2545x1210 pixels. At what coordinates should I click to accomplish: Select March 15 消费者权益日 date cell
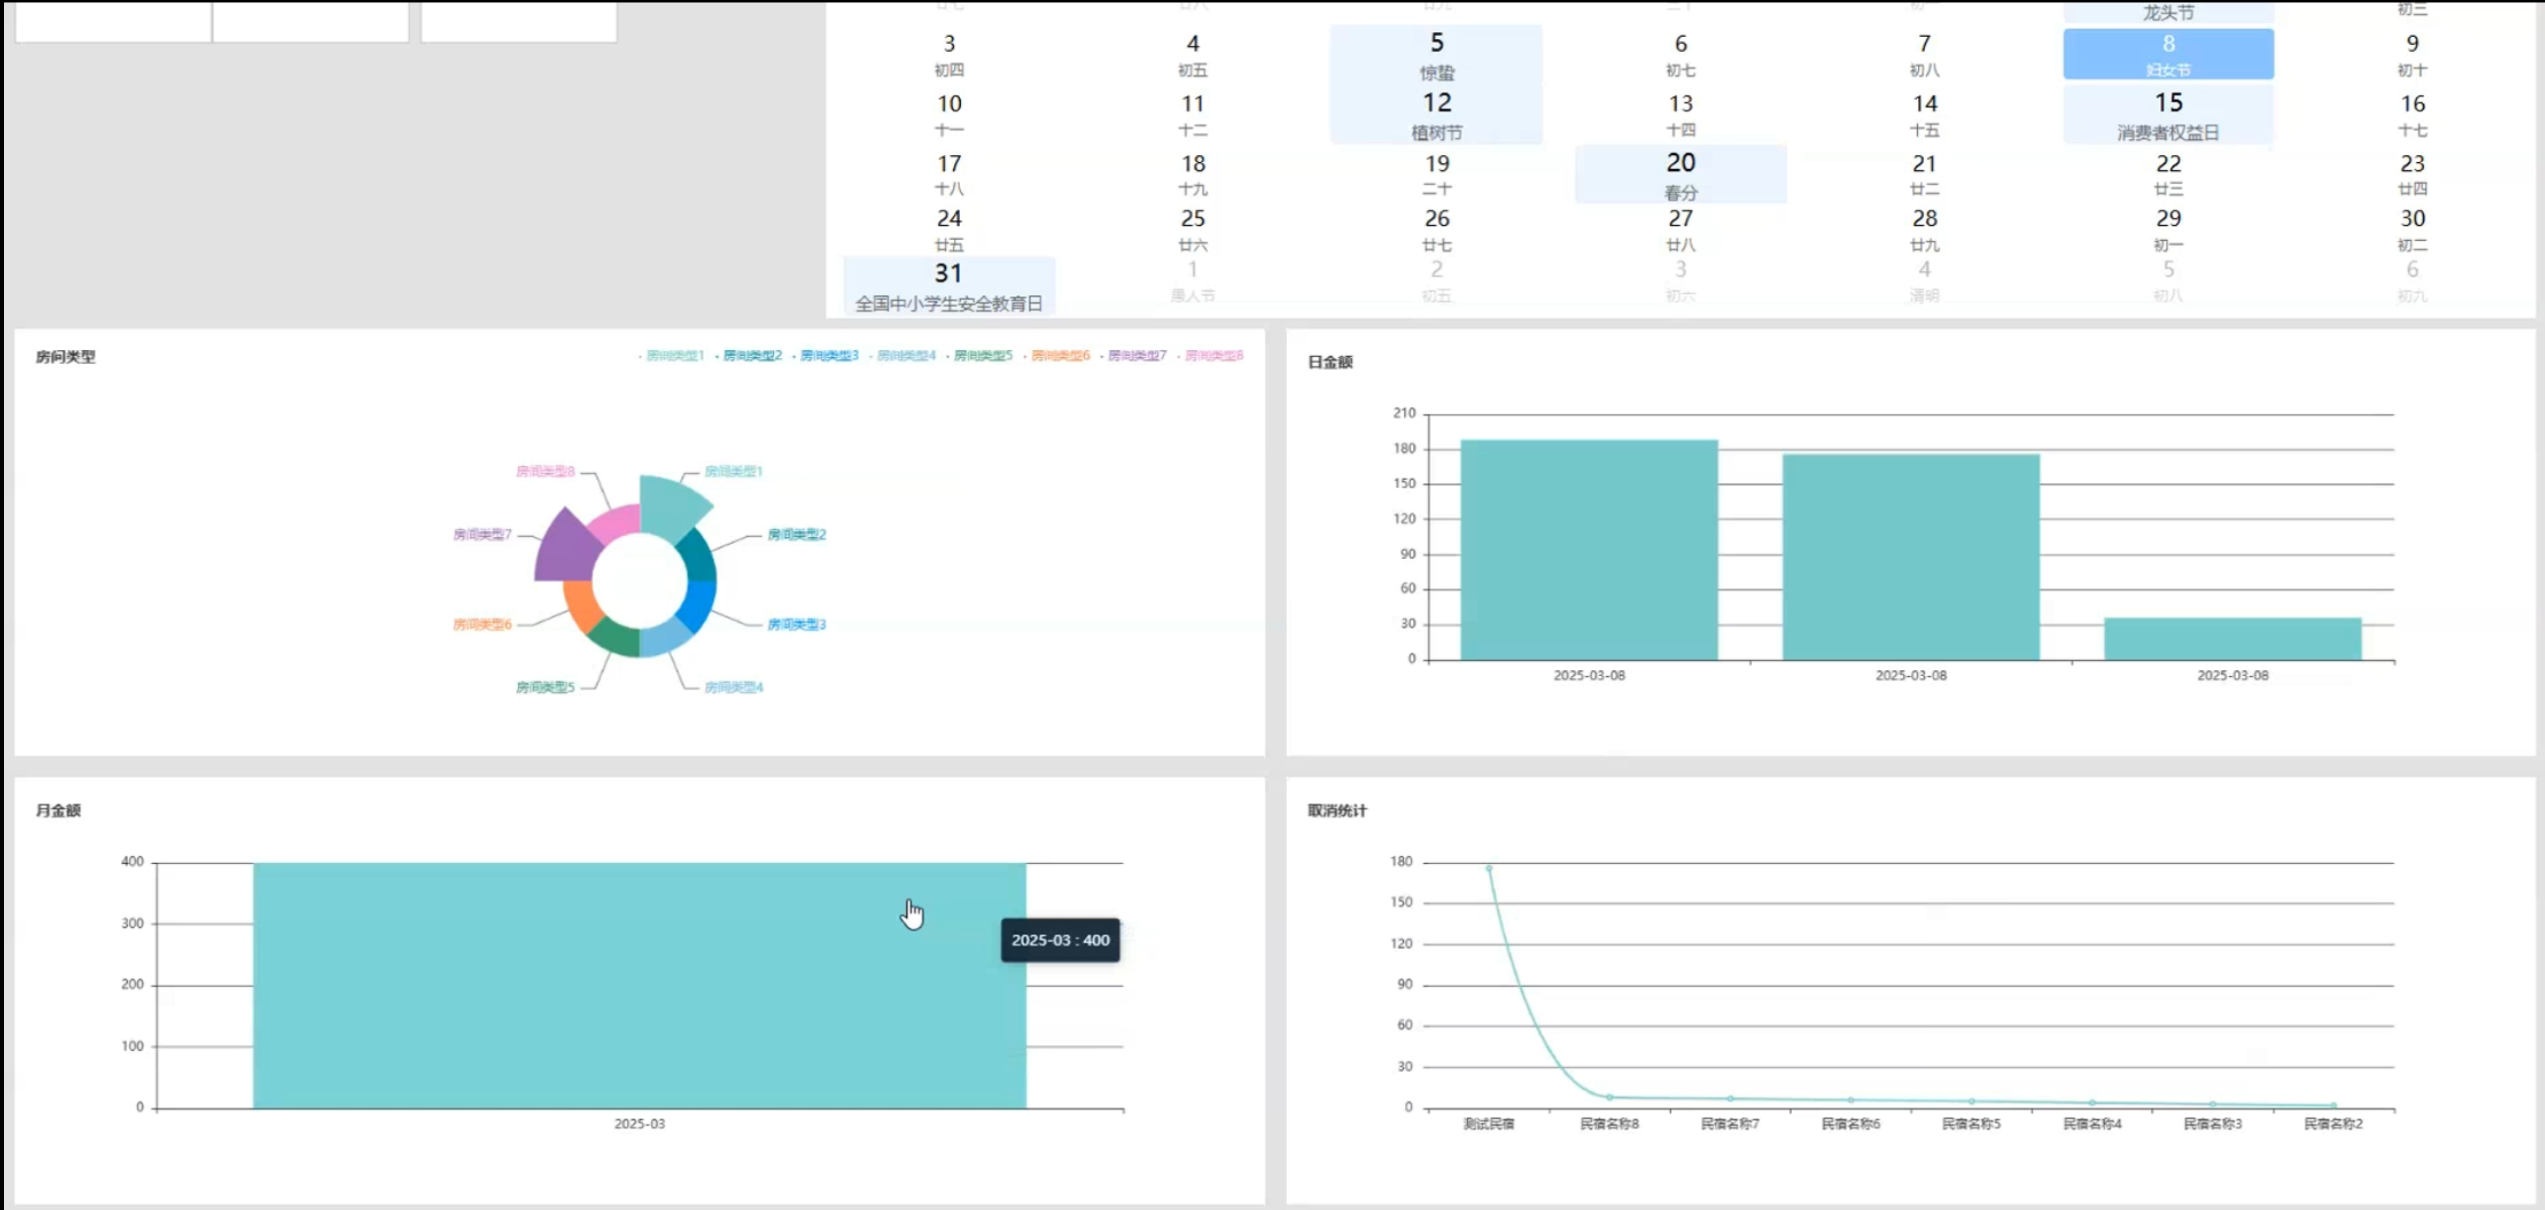(x=2167, y=115)
